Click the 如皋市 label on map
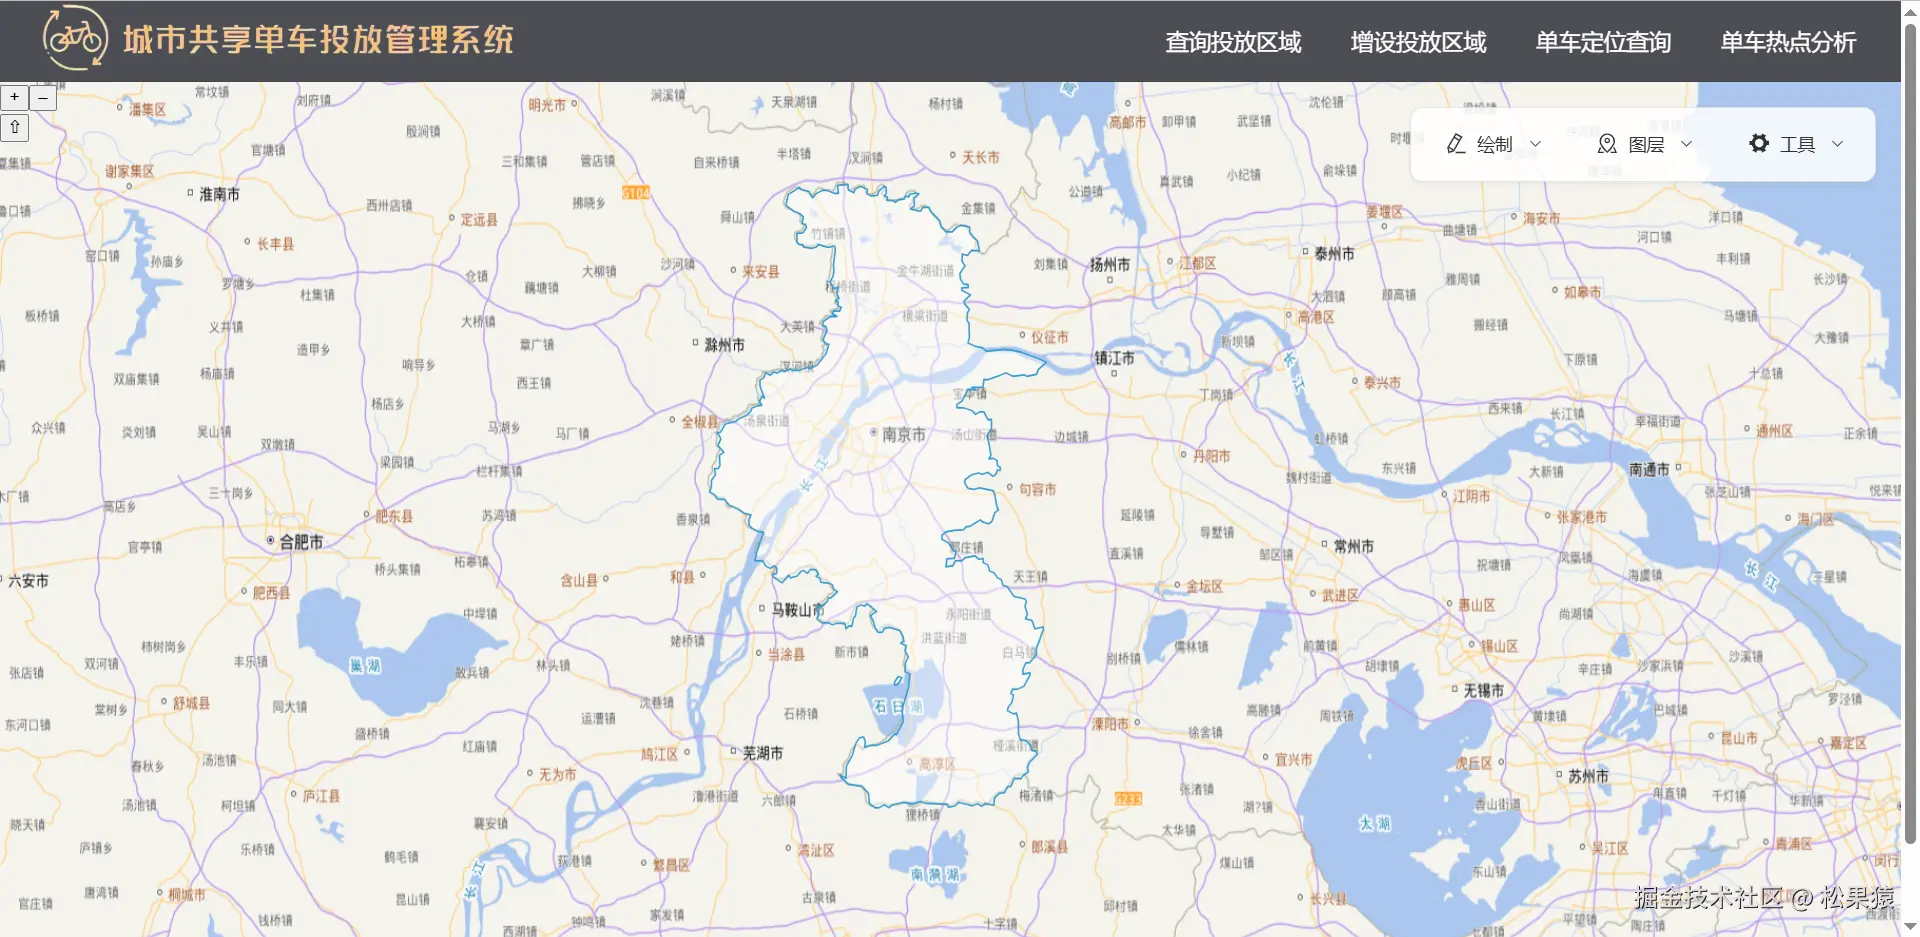Viewport: 1920px width, 937px height. (1582, 292)
